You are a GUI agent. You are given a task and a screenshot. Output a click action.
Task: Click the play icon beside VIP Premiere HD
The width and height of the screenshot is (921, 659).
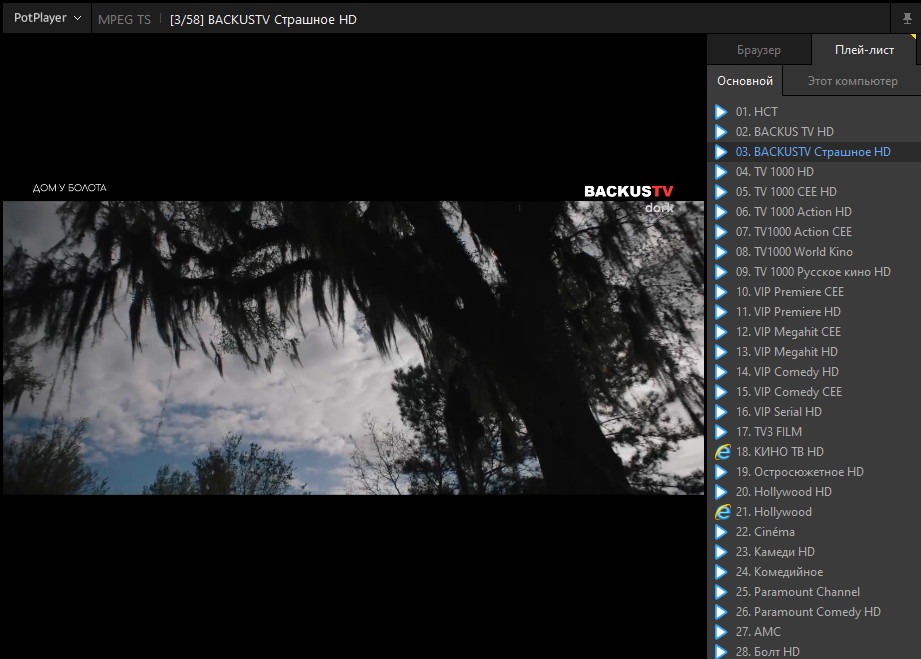coord(721,311)
